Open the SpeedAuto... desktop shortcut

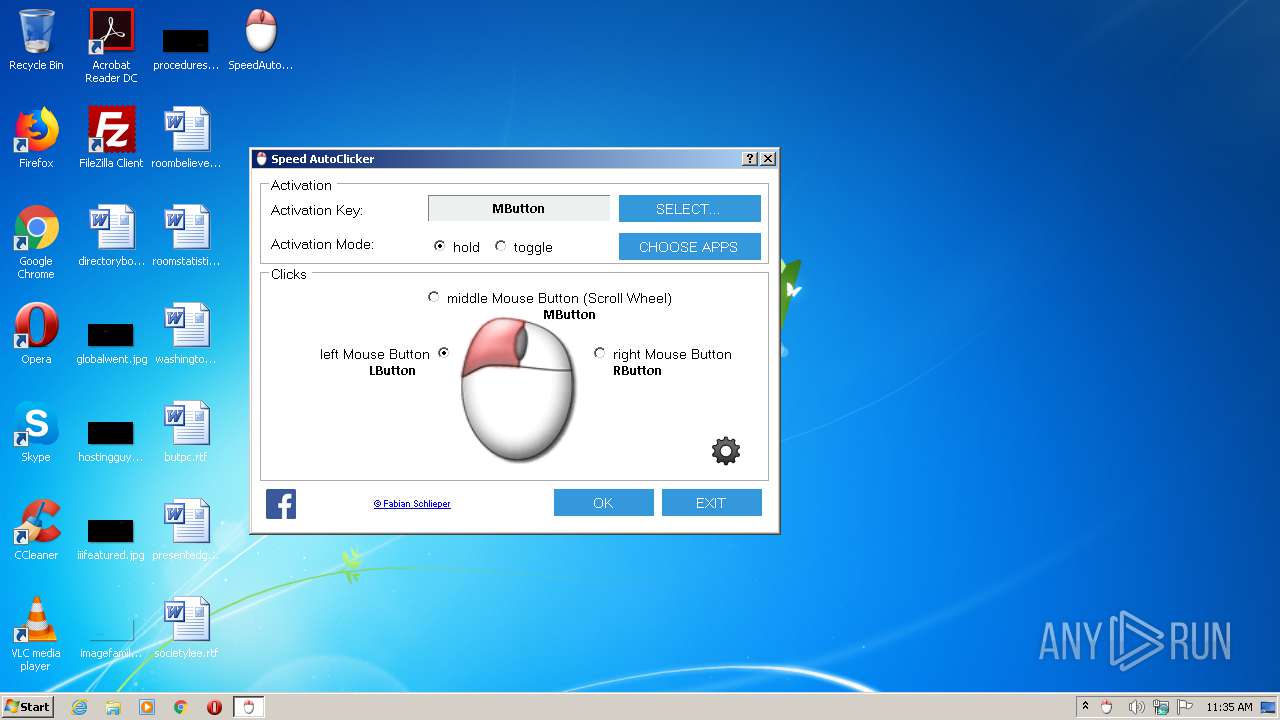pos(261,40)
